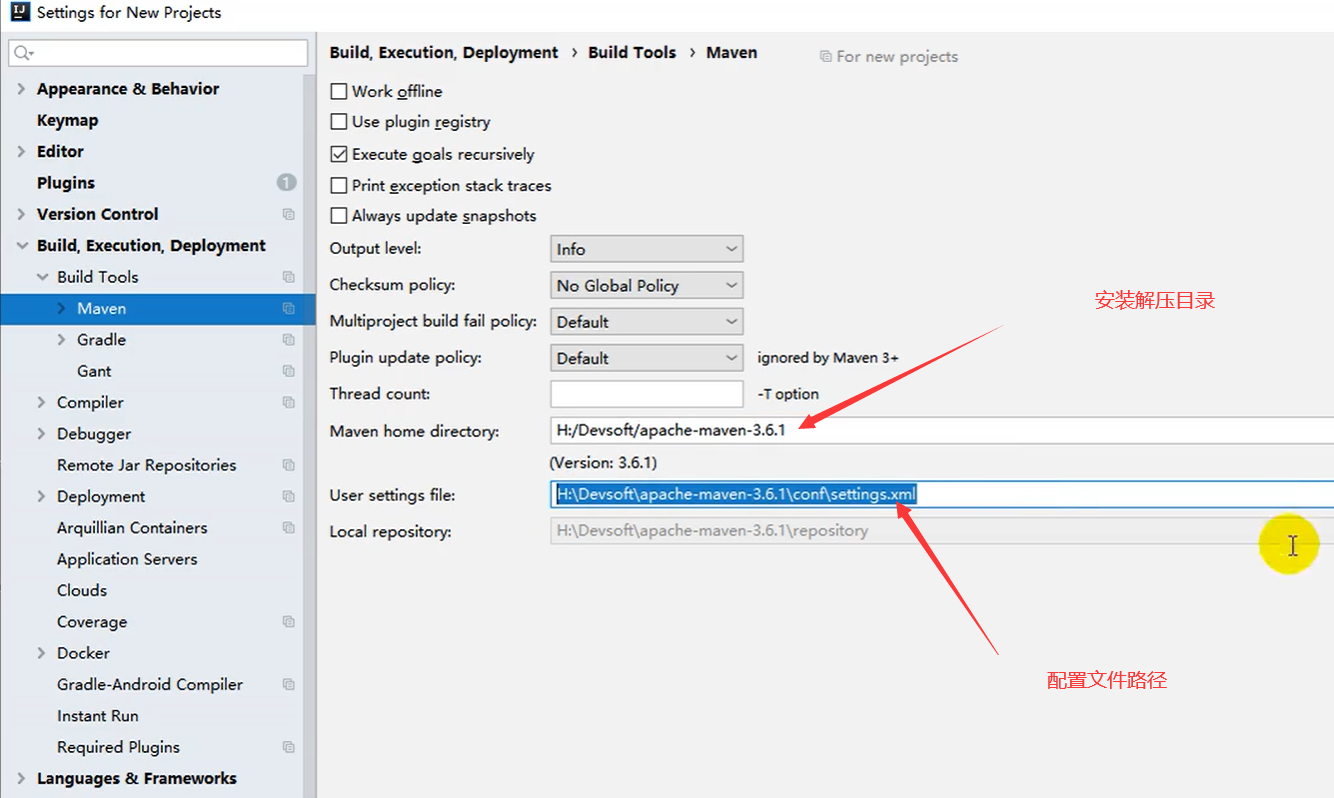The width and height of the screenshot is (1334, 798).
Task: Click the project-level icon on the Maven row
Action: click(x=289, y=308)
